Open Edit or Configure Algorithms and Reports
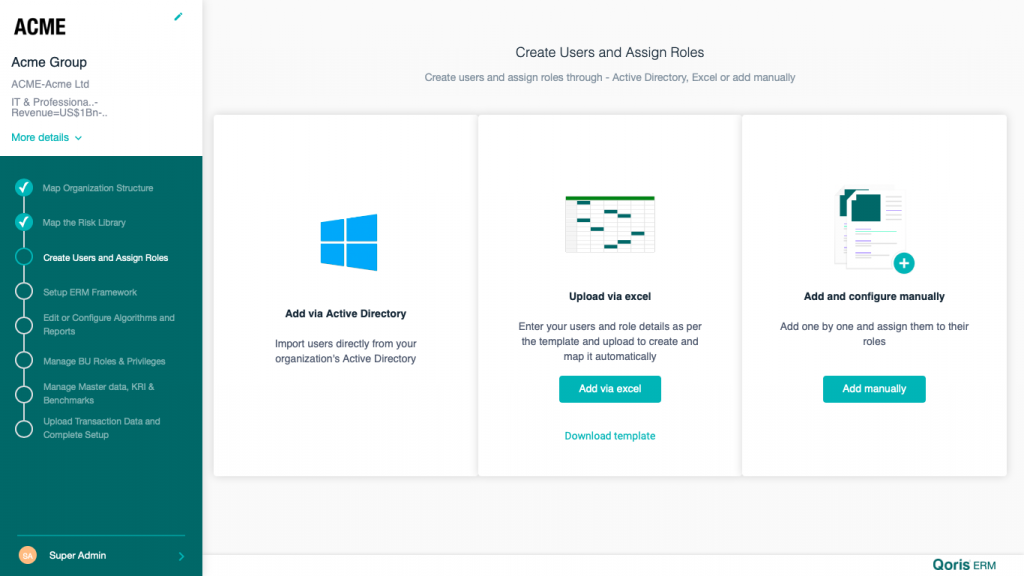This screenshot has width=1024, height=576. coord(108,325)
